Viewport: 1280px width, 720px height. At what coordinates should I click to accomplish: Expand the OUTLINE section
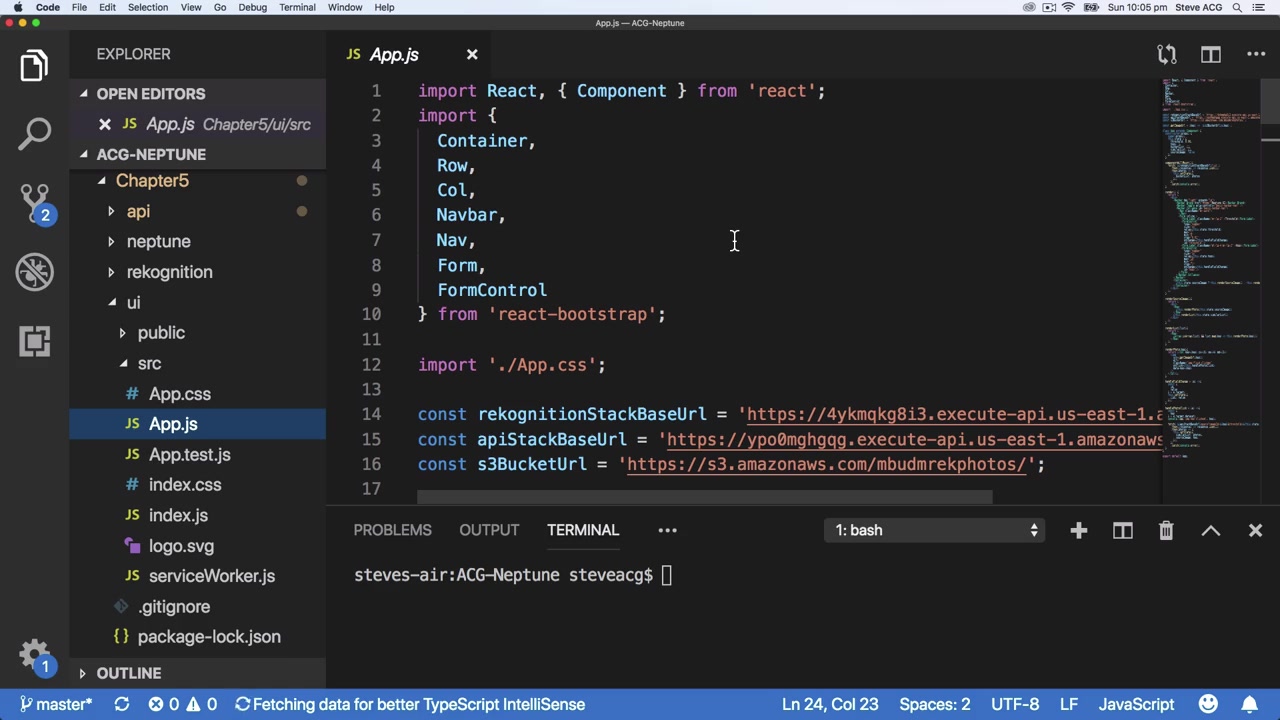[129, 673]
